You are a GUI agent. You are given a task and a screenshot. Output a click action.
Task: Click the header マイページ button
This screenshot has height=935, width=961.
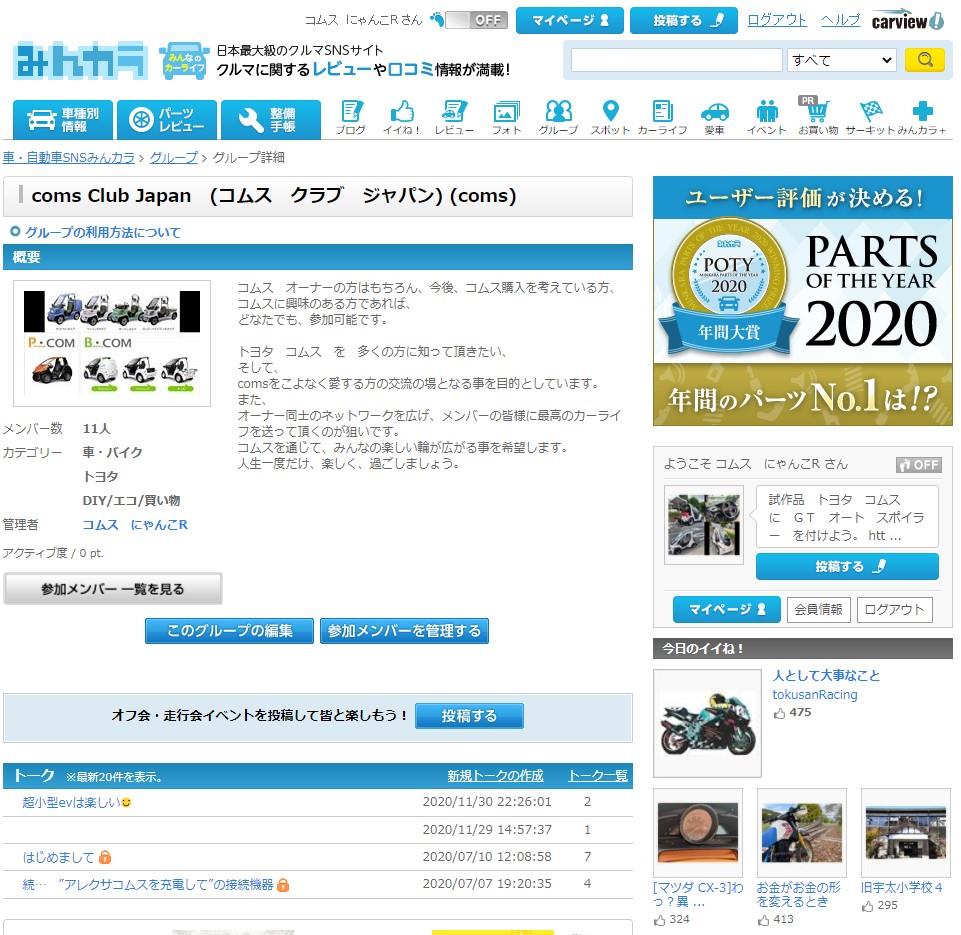pos(570,20)
